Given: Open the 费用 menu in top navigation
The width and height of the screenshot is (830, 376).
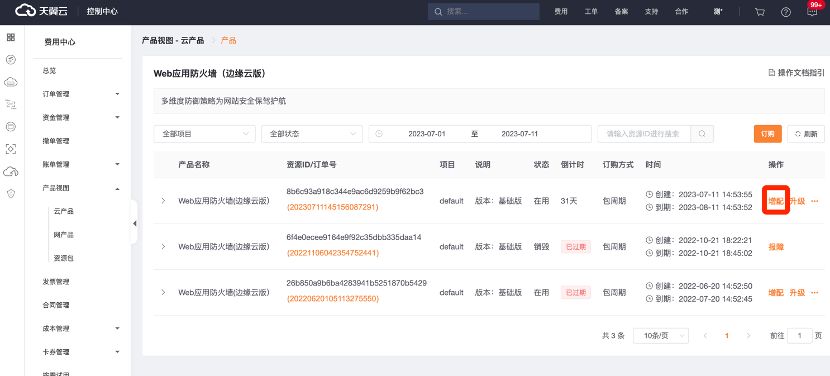Looking at the screenshot, I should pyautogui.click(x=561, y=12).
